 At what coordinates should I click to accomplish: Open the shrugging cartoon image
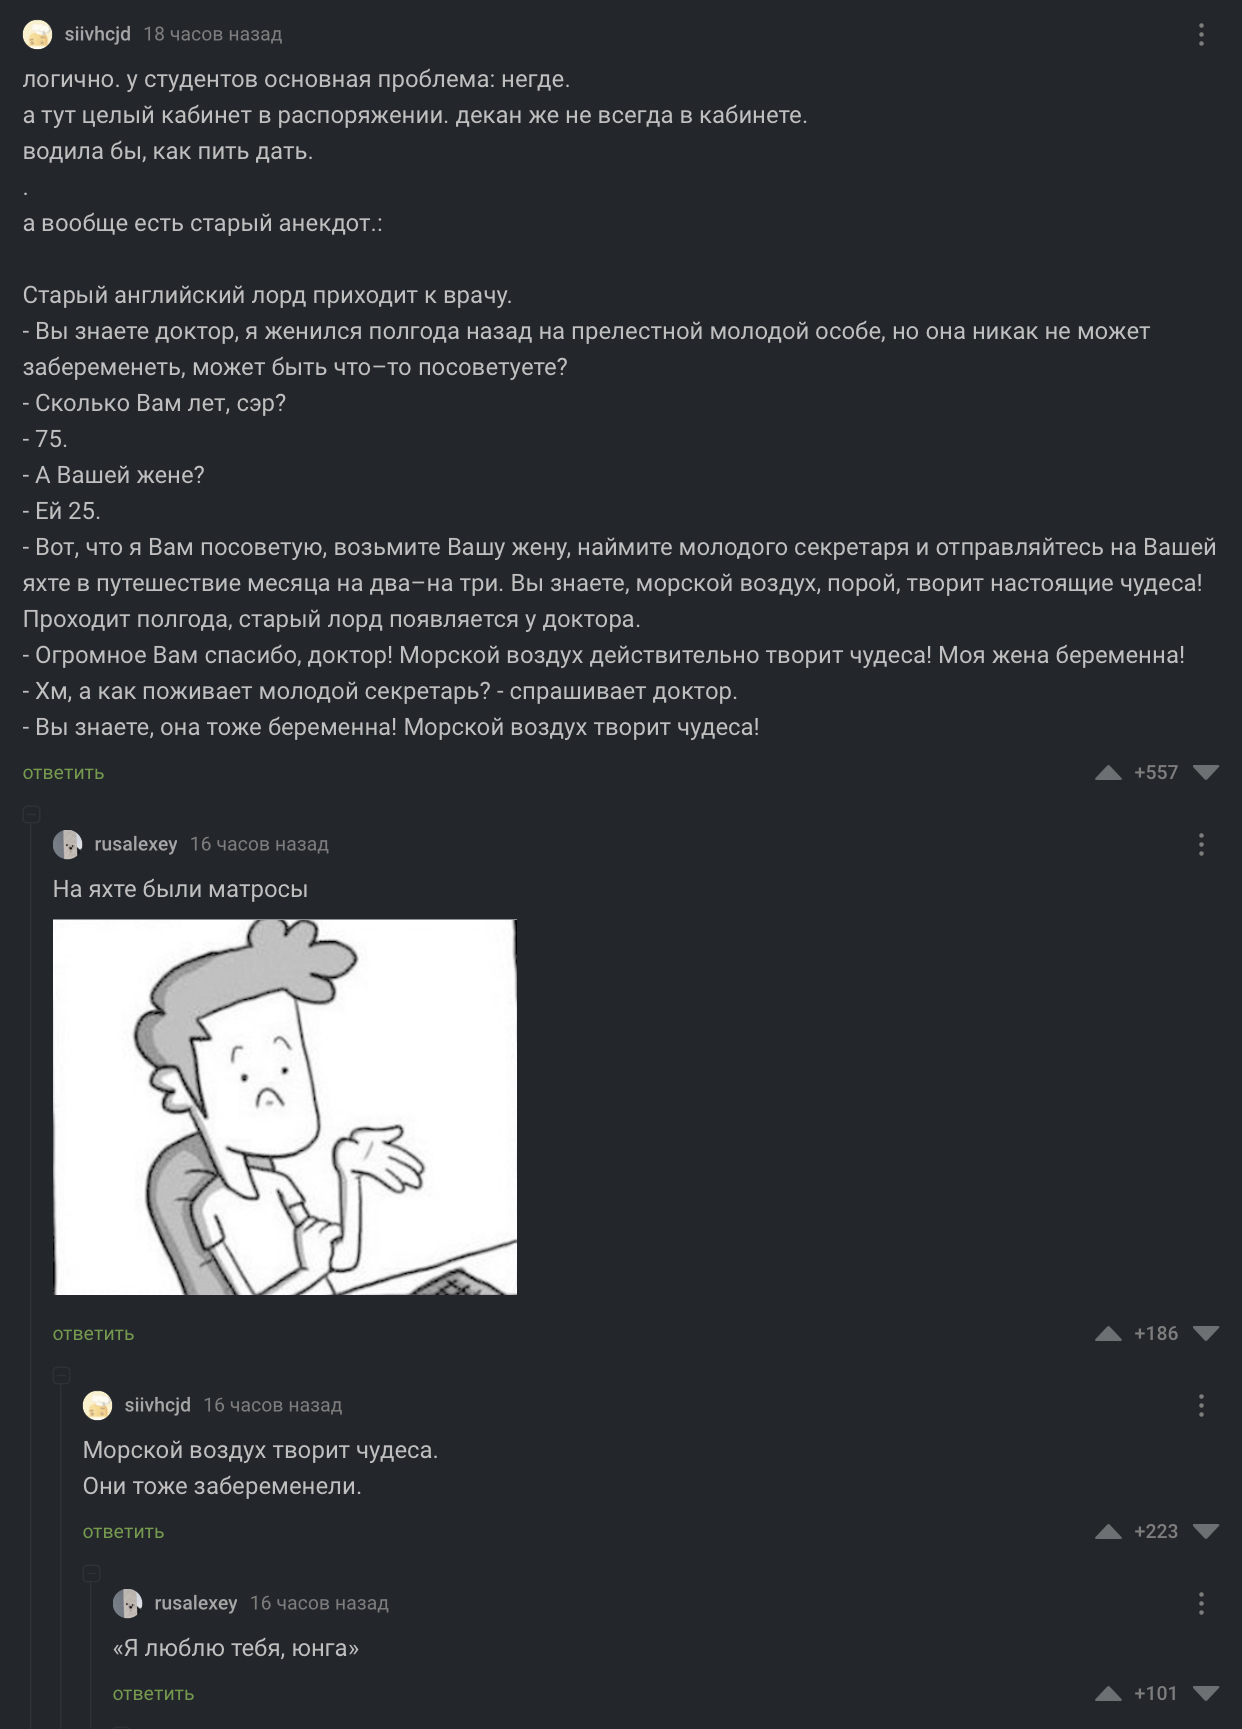[x=285, y=1107]
